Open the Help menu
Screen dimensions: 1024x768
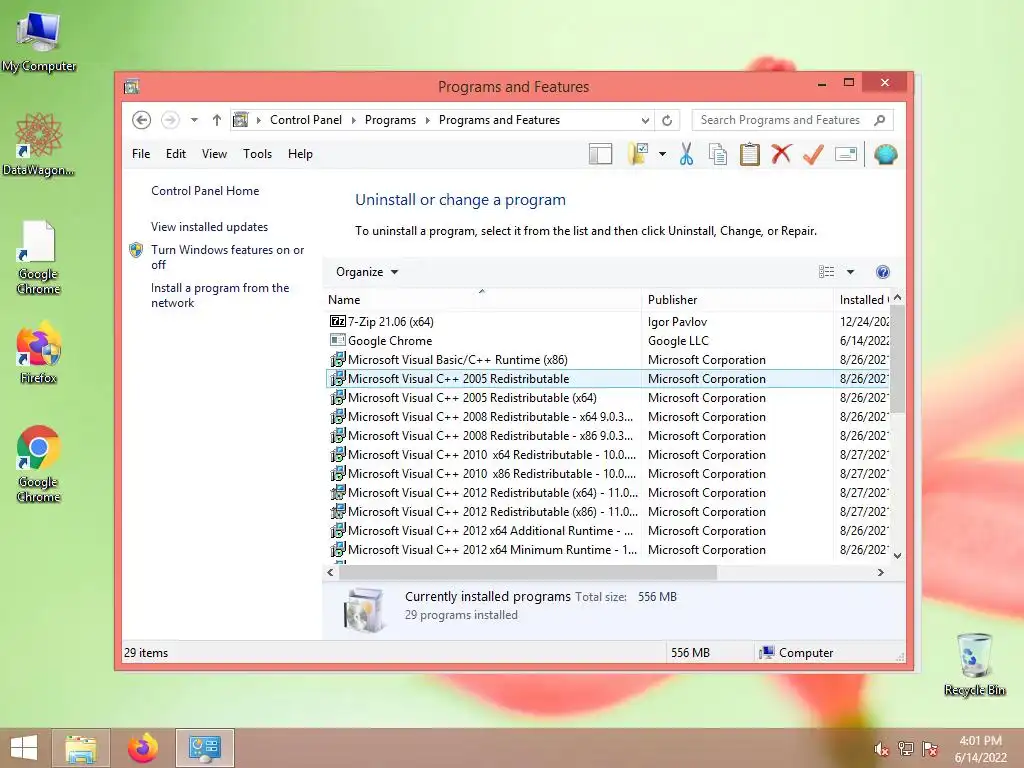(x=300, y=154)
